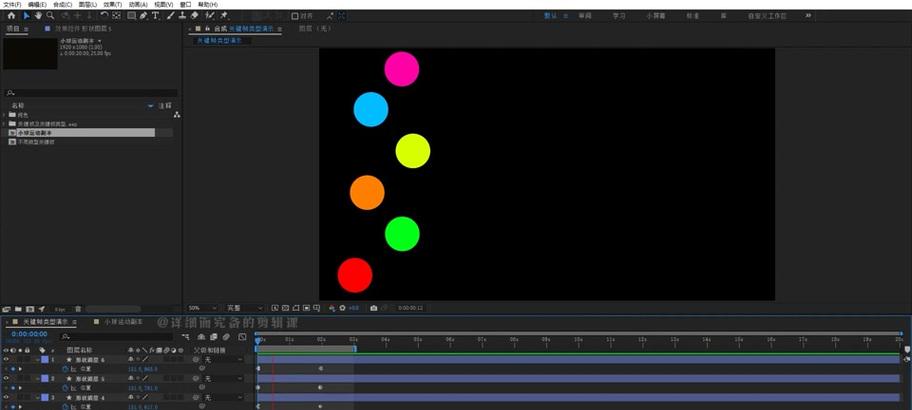
Task: Select the Pan Behind anchor point tool
Action: [116, 16]
